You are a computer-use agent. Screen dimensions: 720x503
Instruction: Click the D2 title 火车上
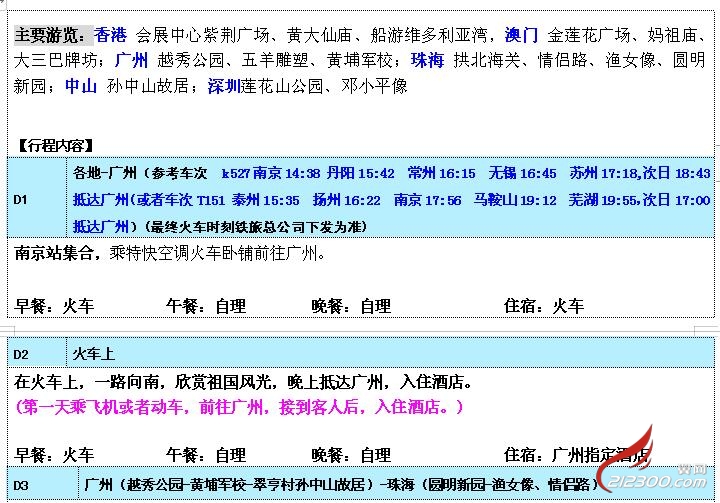click(94, 354)
